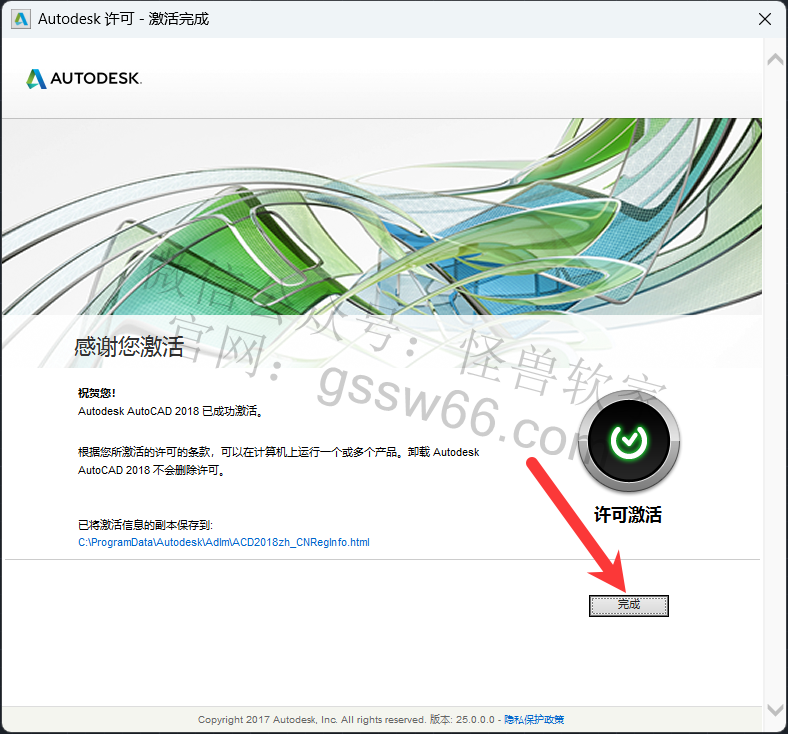Open the 隐私保护政策 link in footer
788x734 pixels.
pyautogui.click(x=533, y=720)
